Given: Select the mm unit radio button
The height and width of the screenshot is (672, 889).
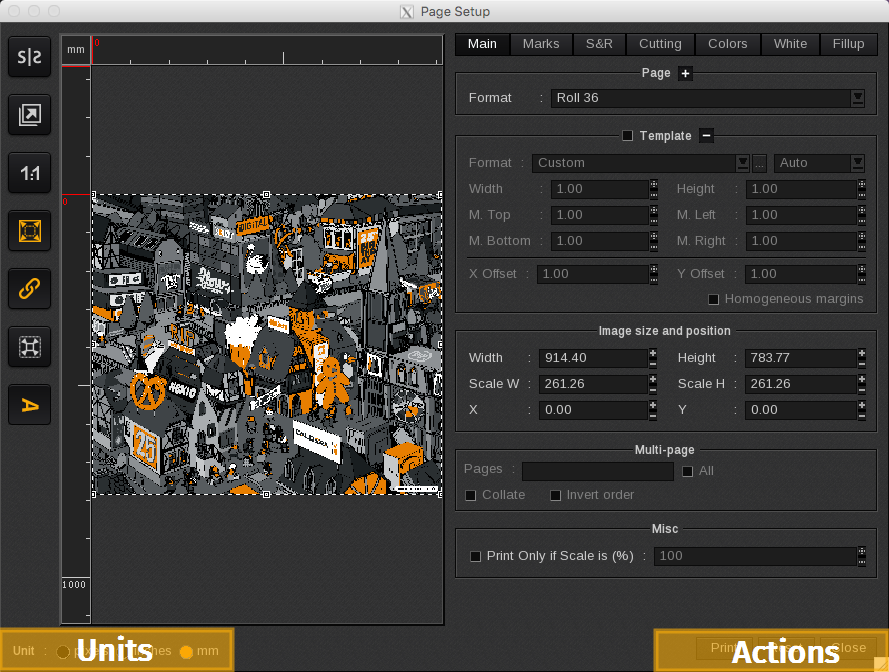Looking at the screenshot, I should coord(186,652).
